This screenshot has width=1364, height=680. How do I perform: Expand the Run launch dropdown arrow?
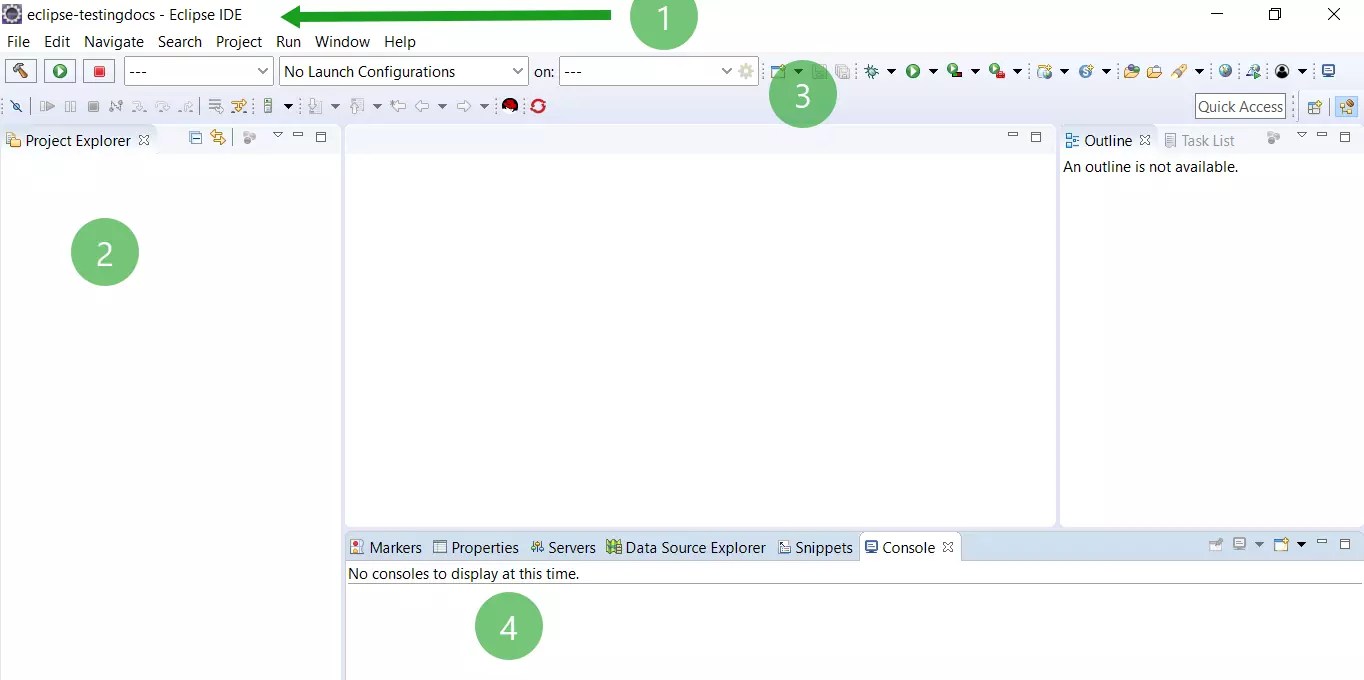click(x=933, y=71)
